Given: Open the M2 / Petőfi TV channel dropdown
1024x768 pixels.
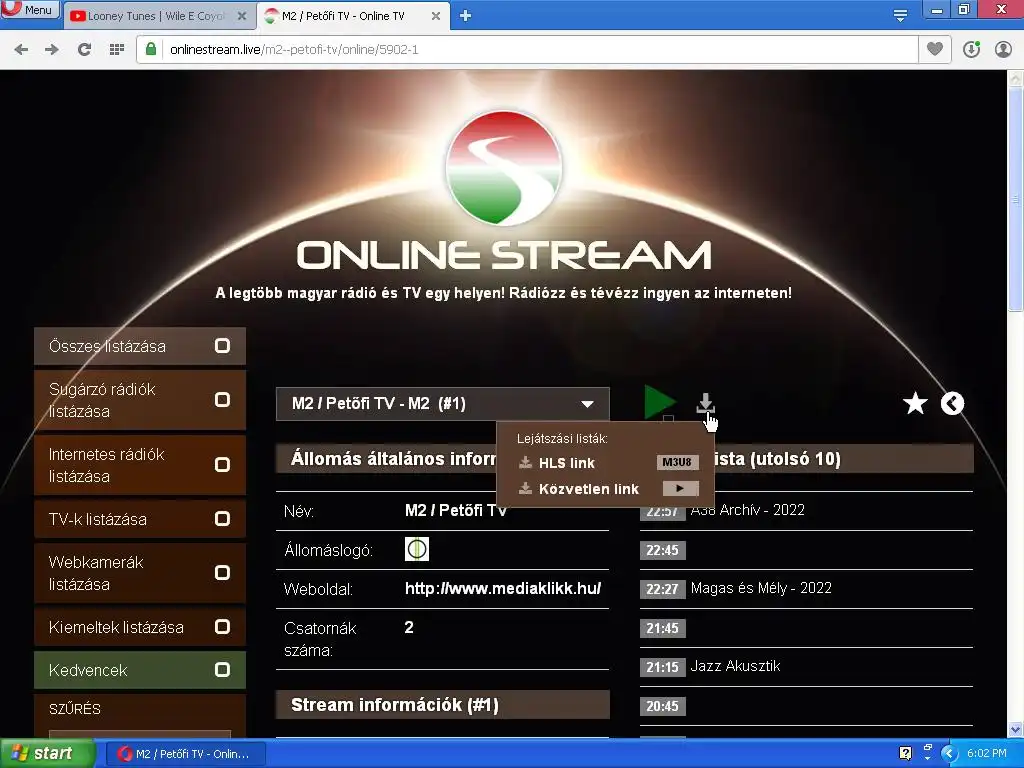Looking at the screenshot, I should (x=443, y=404).
